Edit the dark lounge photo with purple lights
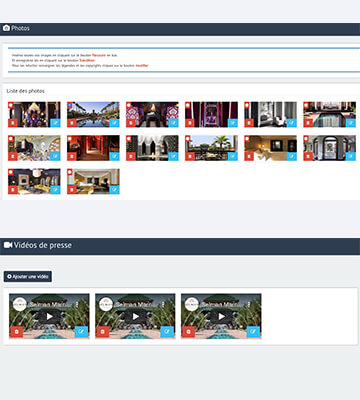The height and width of the screenshot is (400, 360). tap(55, 123)
